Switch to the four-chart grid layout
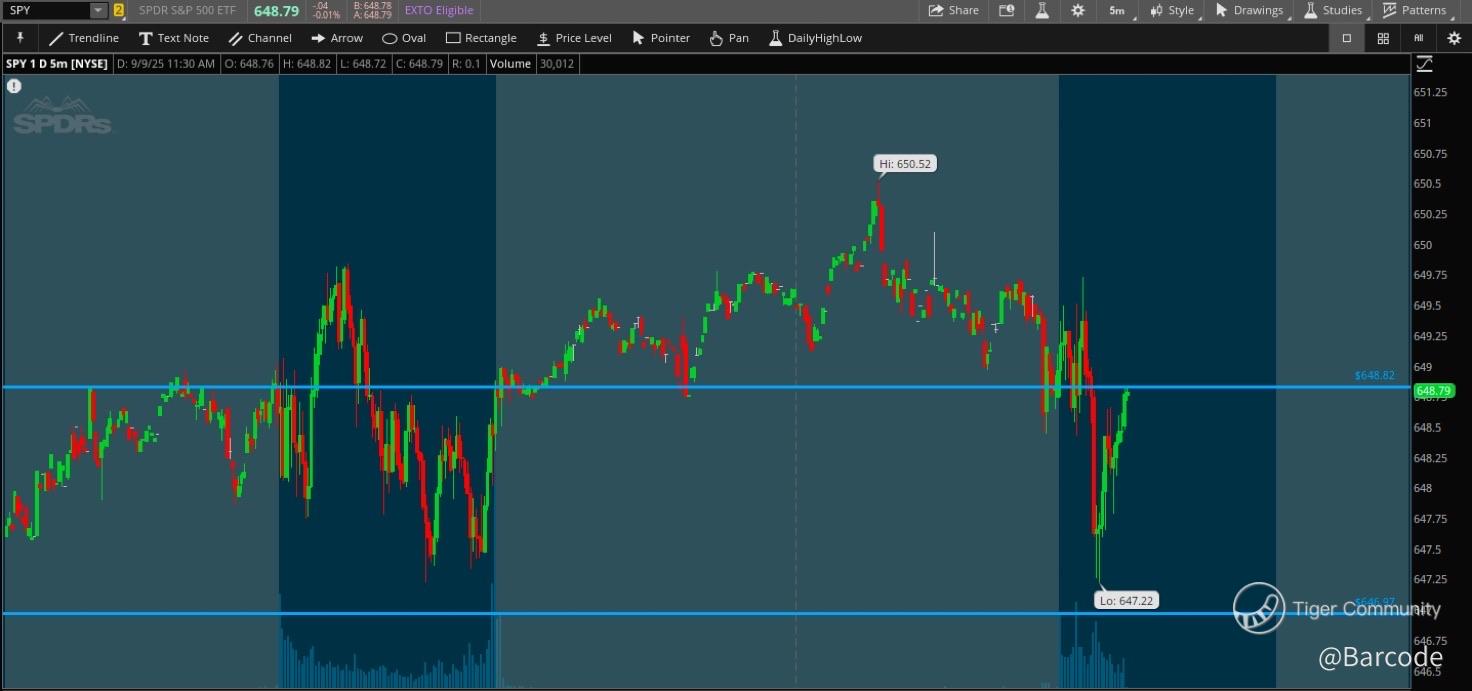 pos(1383,38)
